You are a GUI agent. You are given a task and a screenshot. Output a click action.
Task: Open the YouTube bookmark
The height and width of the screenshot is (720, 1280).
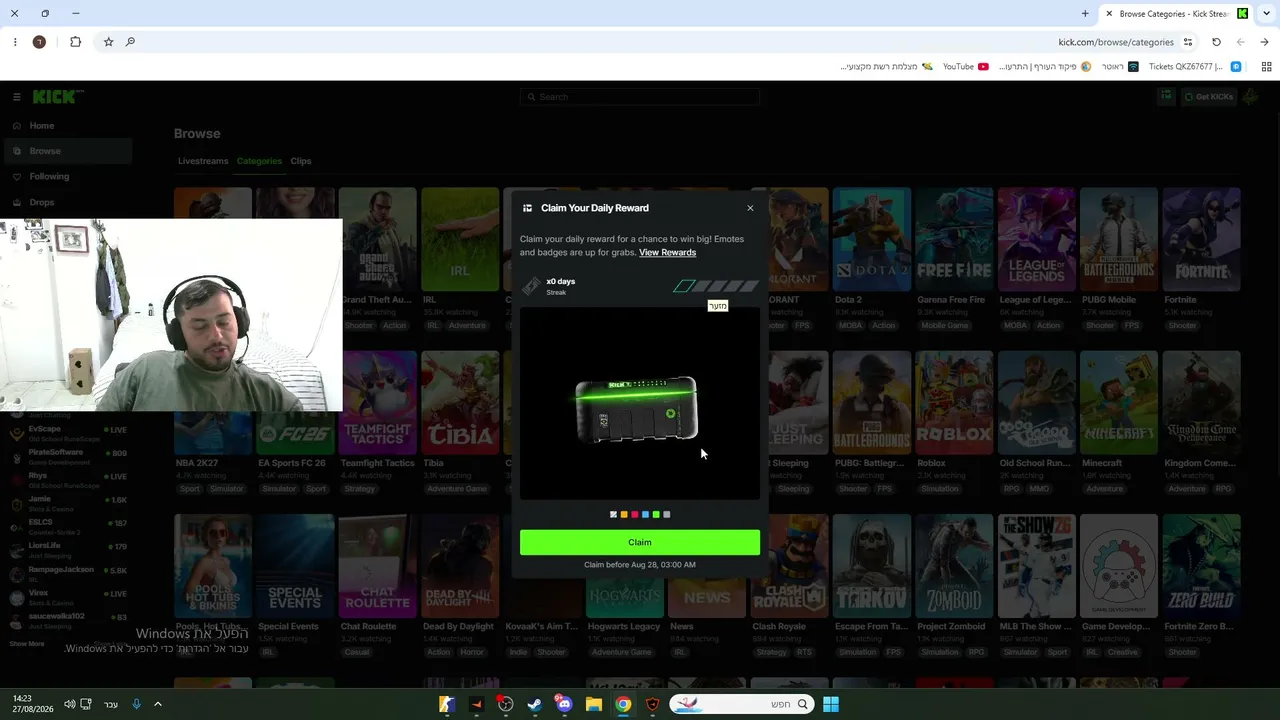[x=966, y=67]
